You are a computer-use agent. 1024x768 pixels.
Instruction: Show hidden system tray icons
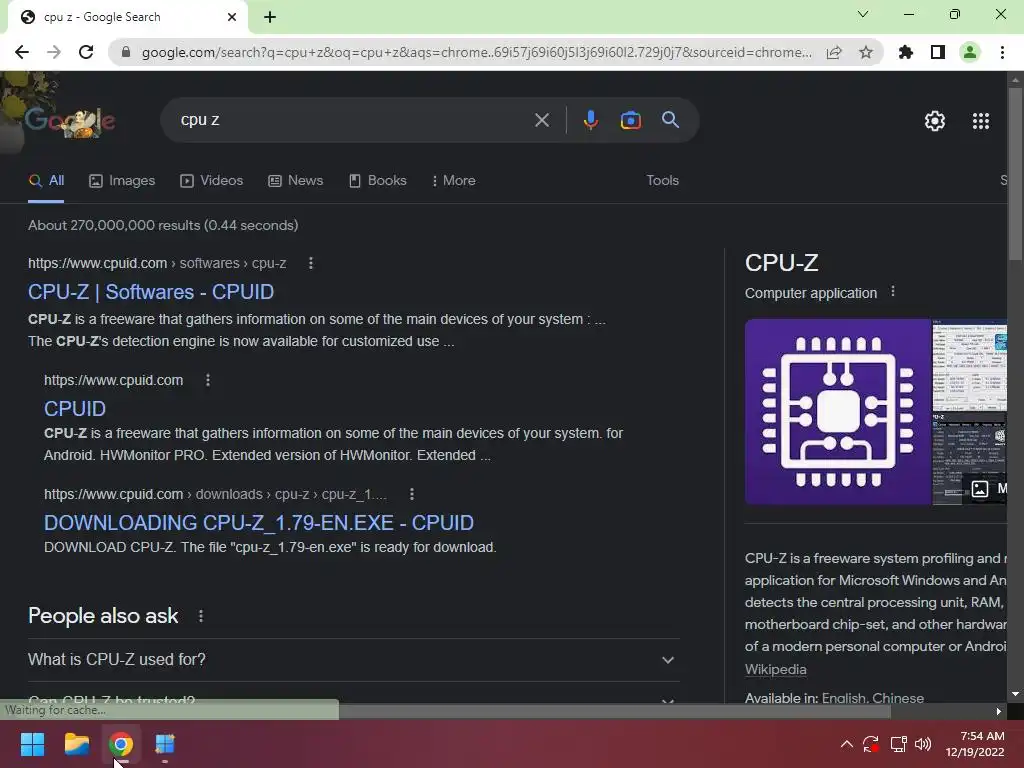point(846,744)
